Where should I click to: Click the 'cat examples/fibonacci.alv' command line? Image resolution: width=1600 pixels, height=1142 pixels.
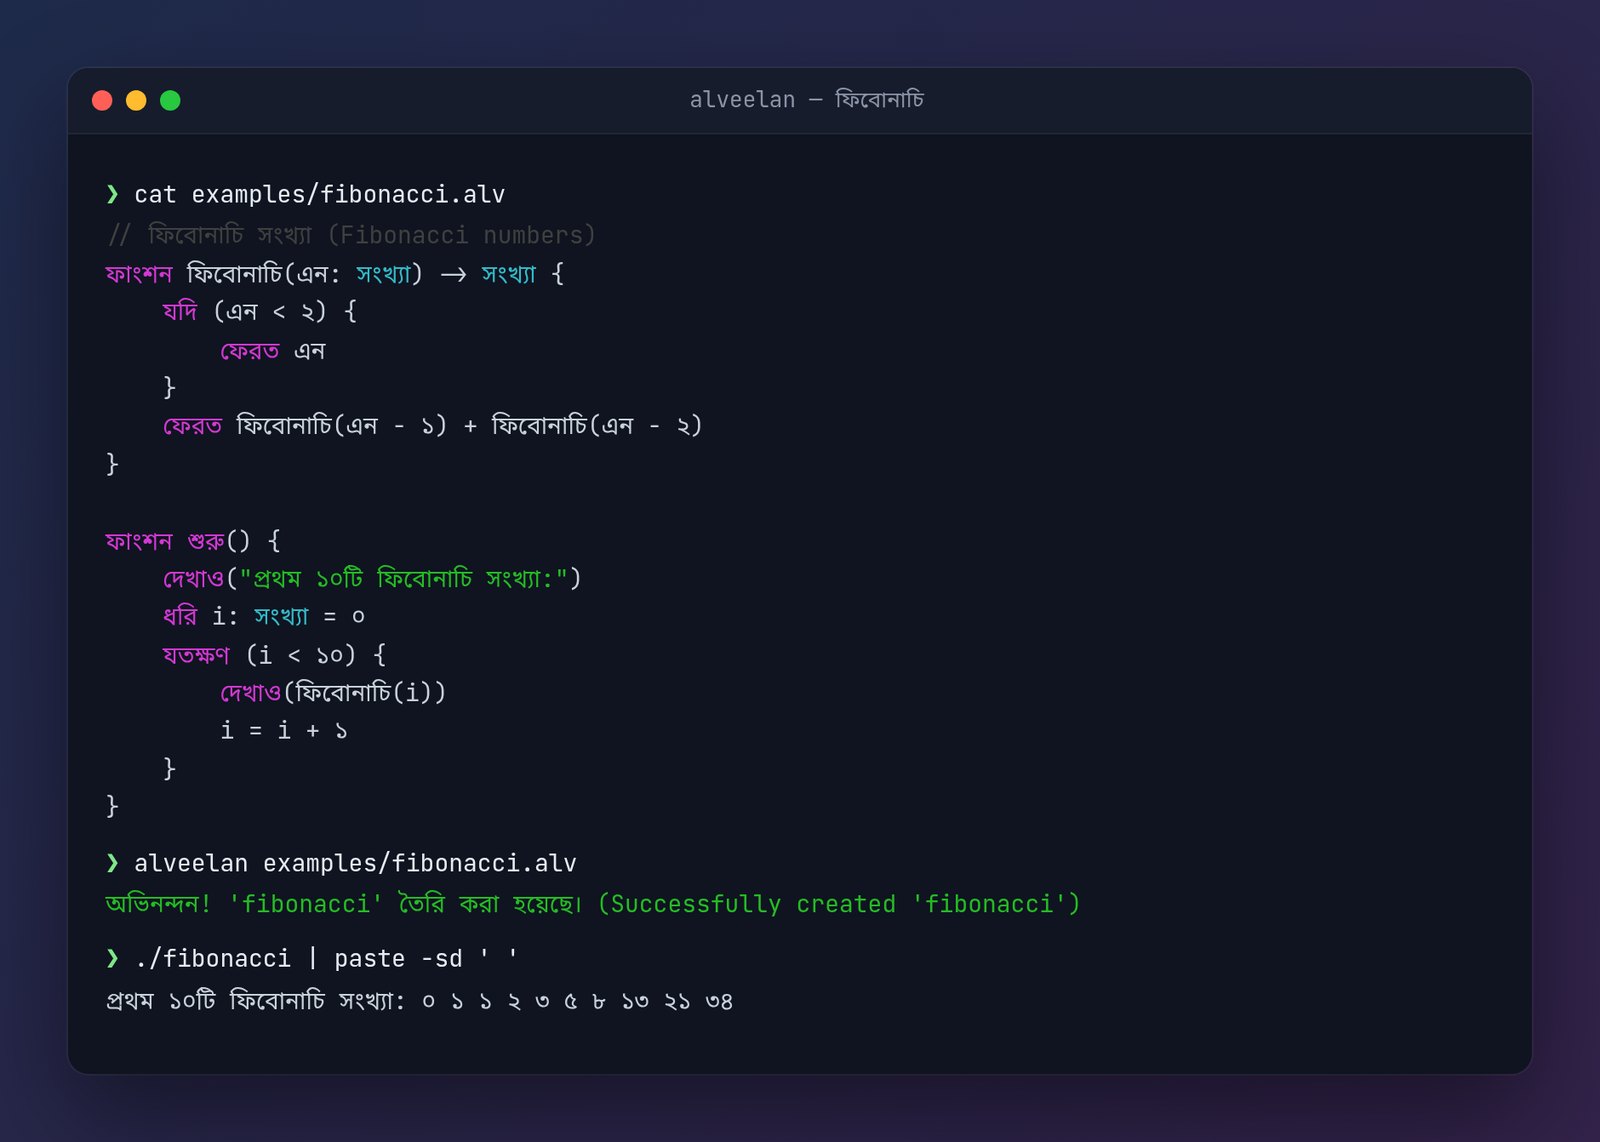pos(319,194)
